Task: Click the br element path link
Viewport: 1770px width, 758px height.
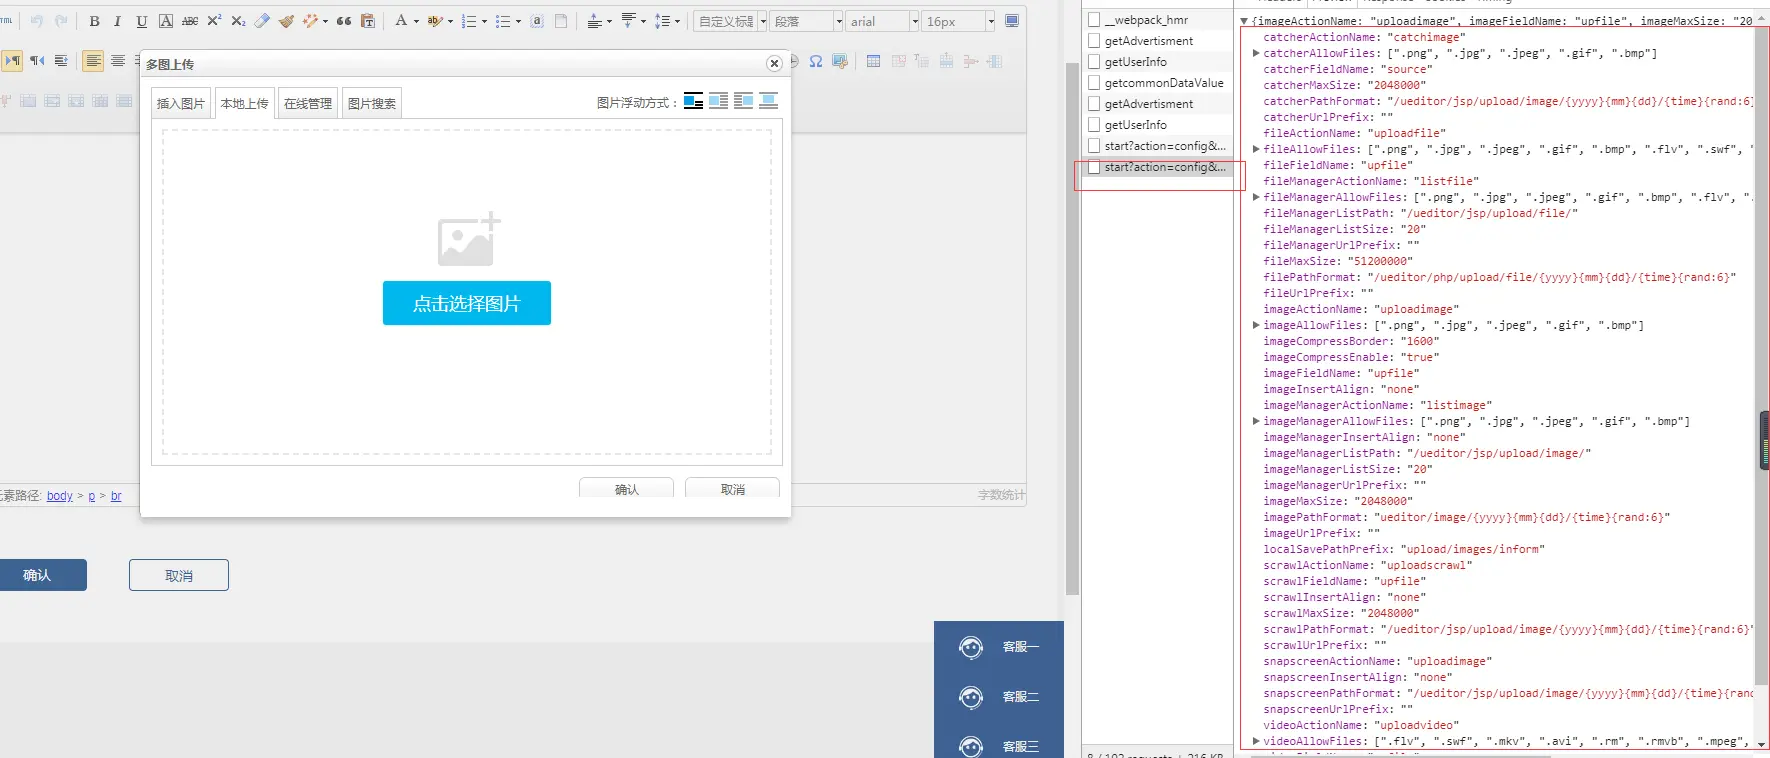Action: click(x=116, y=496)
